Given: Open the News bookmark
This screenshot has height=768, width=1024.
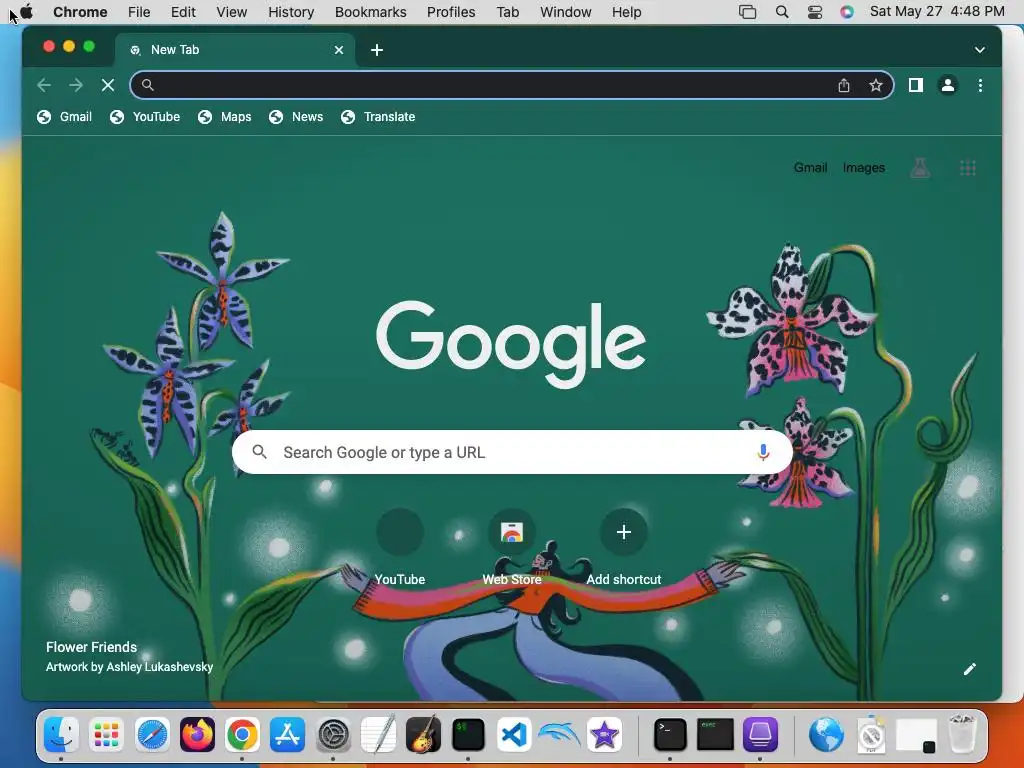Looking at the screenshot, I should 296,117.
